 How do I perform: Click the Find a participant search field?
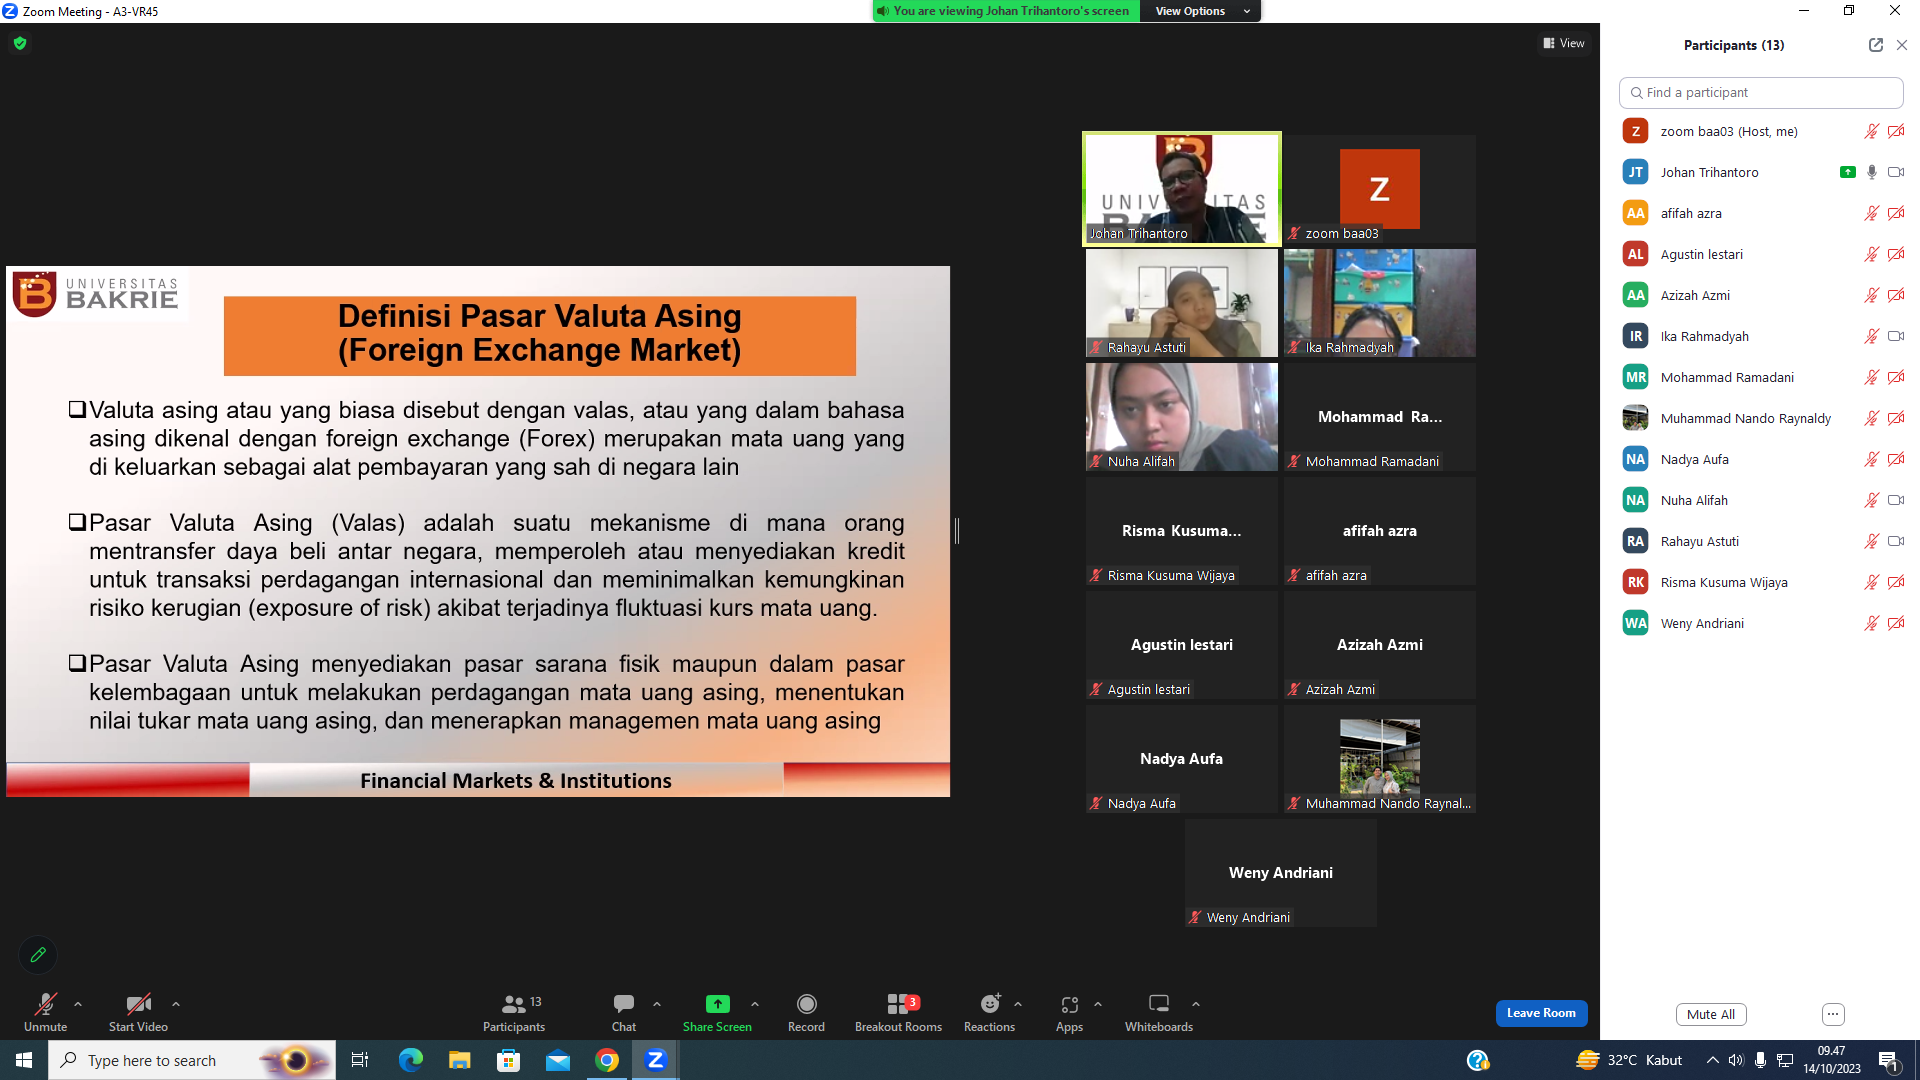(1761, 92)
